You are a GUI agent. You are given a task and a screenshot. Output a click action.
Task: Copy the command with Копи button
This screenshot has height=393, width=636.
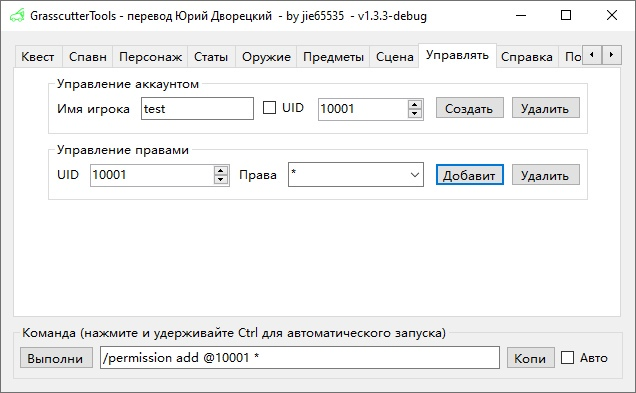(531, 358)
